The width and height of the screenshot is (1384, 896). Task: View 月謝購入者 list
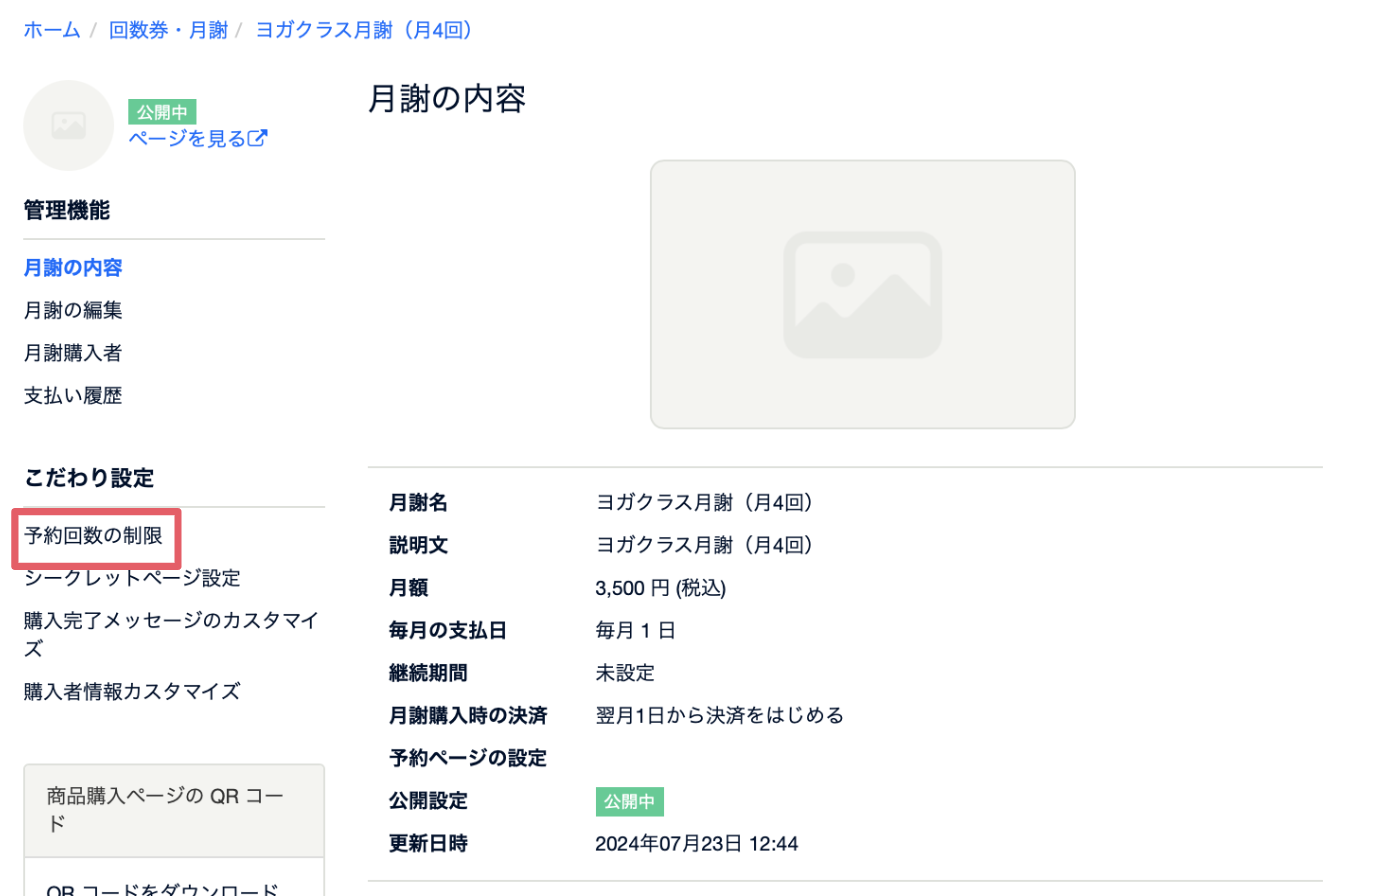point(73,353)
